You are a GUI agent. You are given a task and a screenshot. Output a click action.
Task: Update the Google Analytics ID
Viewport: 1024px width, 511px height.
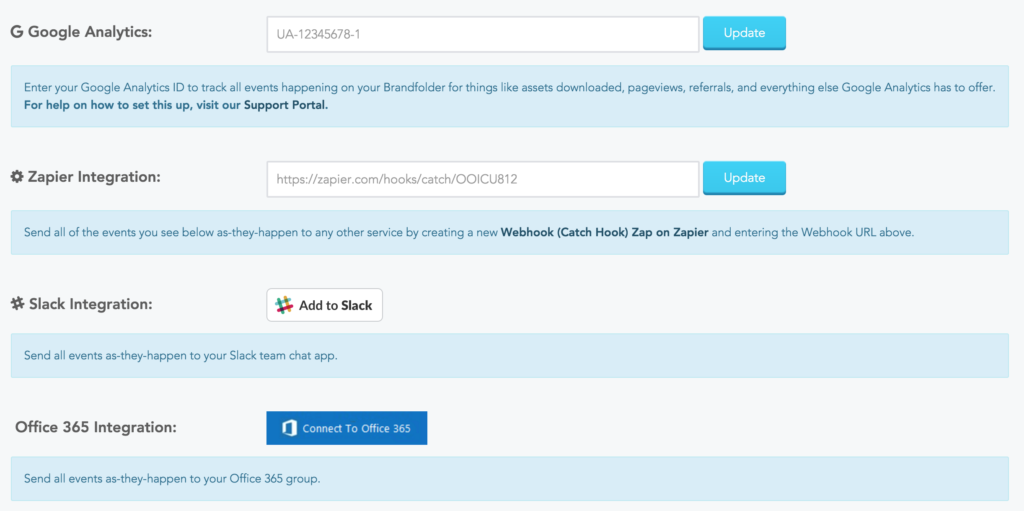click(744, 33)
